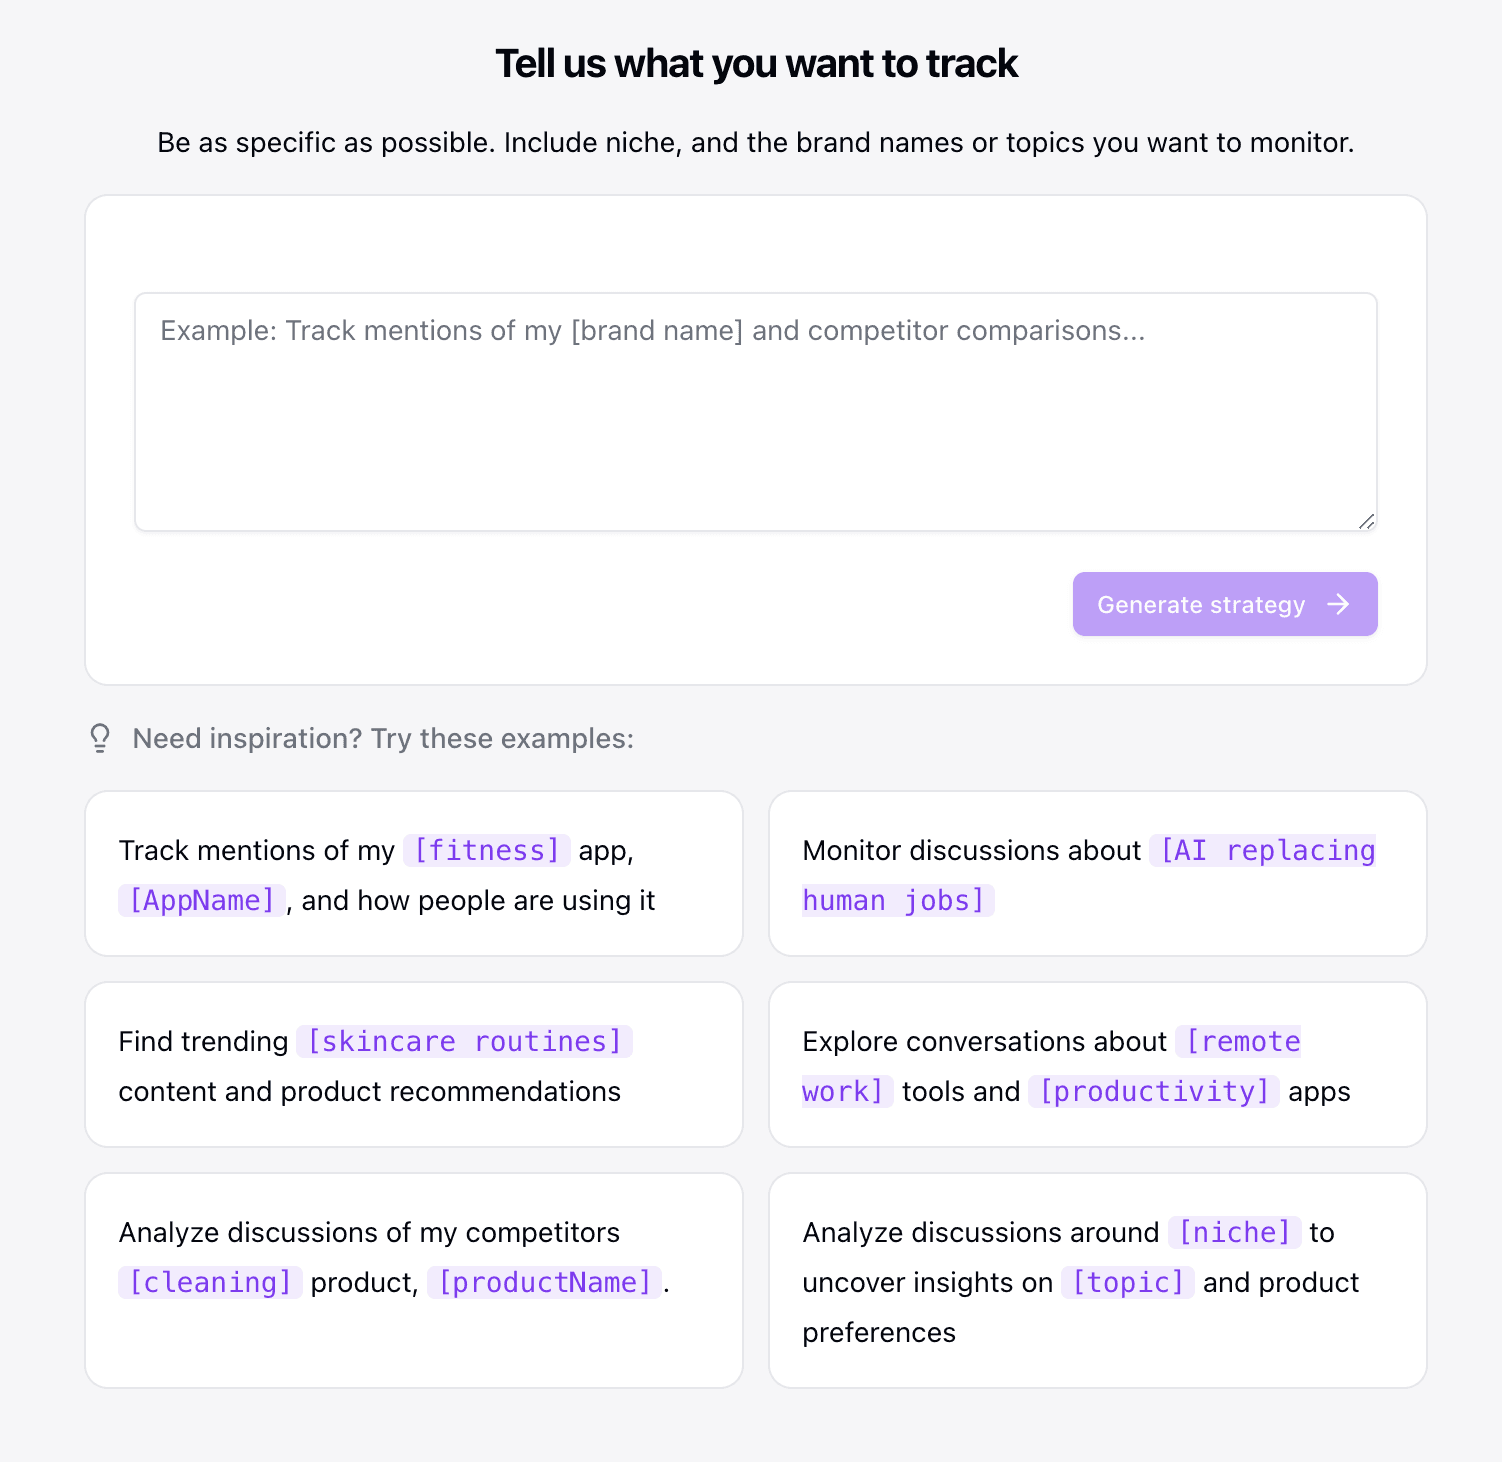The image size is (1502, 1462).
Task: Click the lightbulb inspiration icon
Action: (99, 738)
